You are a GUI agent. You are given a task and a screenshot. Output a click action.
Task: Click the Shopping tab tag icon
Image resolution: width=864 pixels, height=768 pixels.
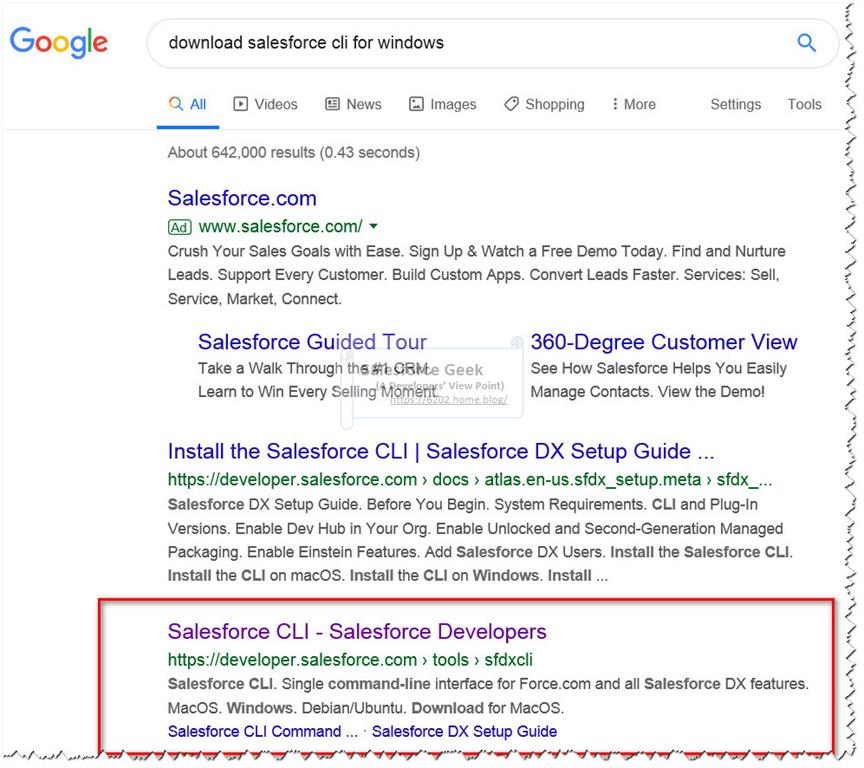point(511,104)
